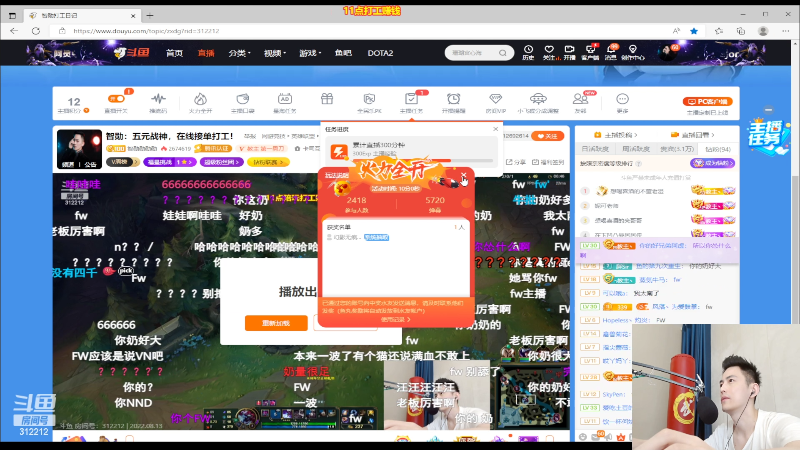This screenshot has height=450, width=800.
Task: Click the Douyu logo in the navigation bar
Action: [131, 53]
